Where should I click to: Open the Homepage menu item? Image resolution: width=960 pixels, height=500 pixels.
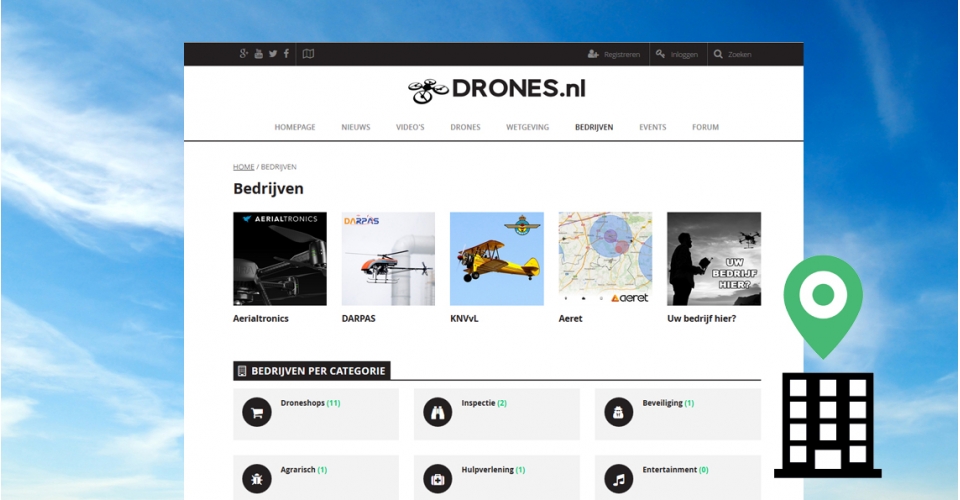[x=294, y=127]
